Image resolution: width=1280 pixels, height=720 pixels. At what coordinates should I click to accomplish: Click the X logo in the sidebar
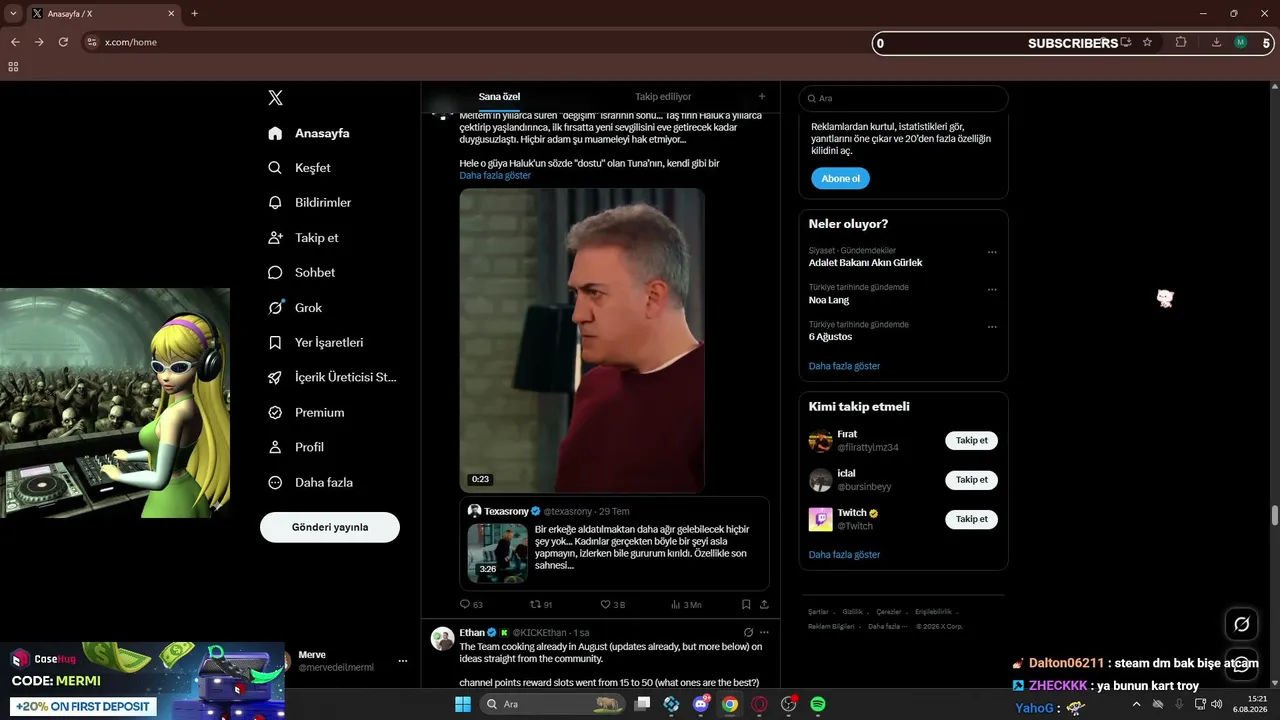click(275, 98)
